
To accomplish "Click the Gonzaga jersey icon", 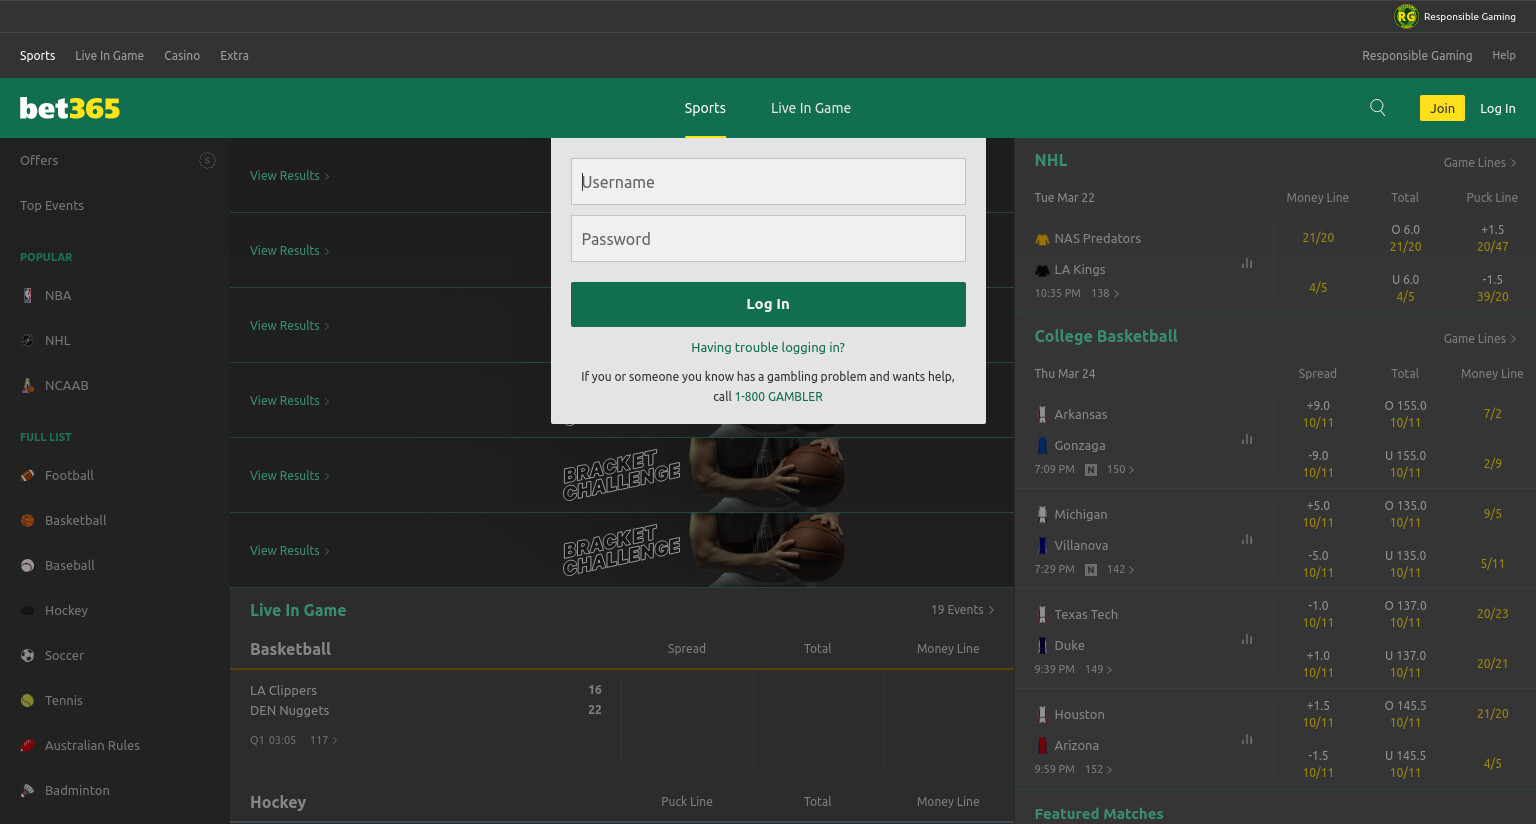I will [1042, 445].
